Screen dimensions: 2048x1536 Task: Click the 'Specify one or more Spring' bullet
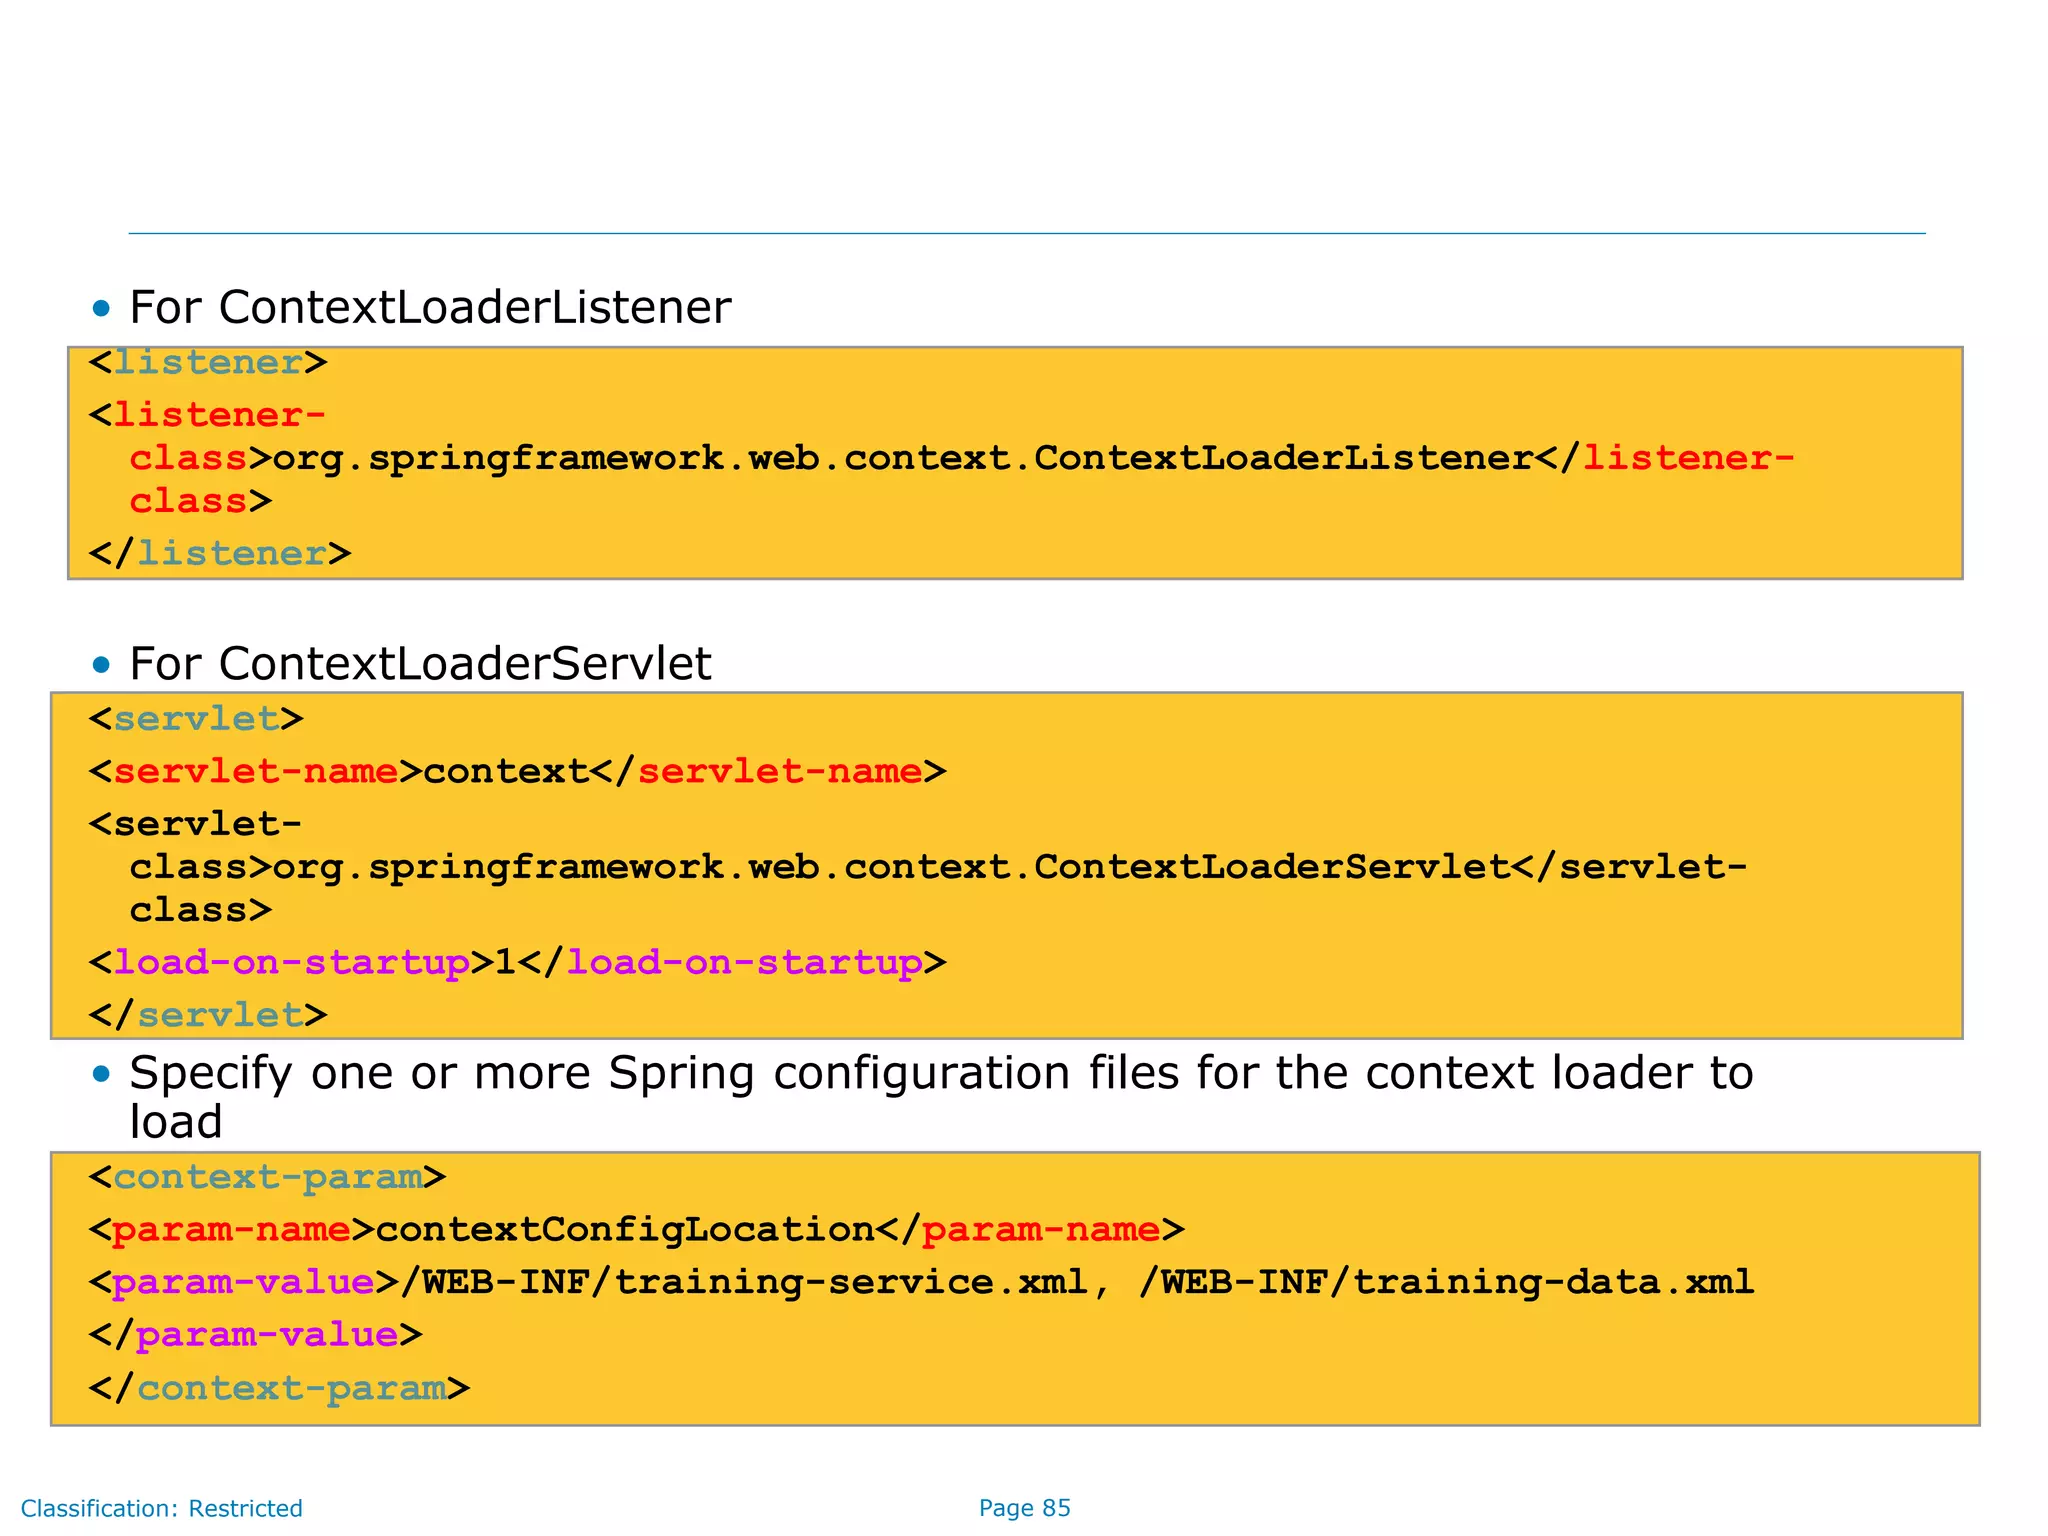pyautogui.click(x=940, y=1074)
